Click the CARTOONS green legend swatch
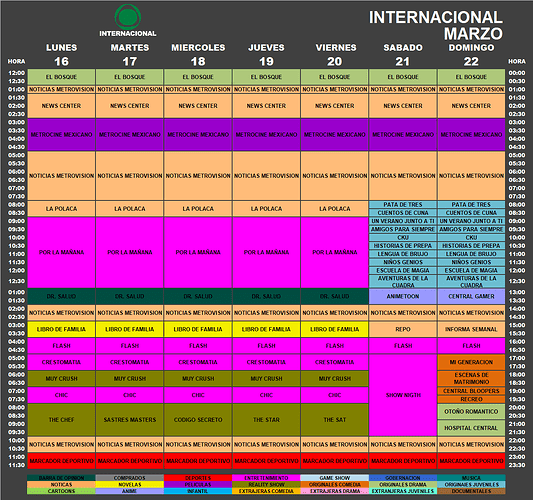The width and height of the screenshot is (533, 500). pyautogui.click(x=61, y=491)
